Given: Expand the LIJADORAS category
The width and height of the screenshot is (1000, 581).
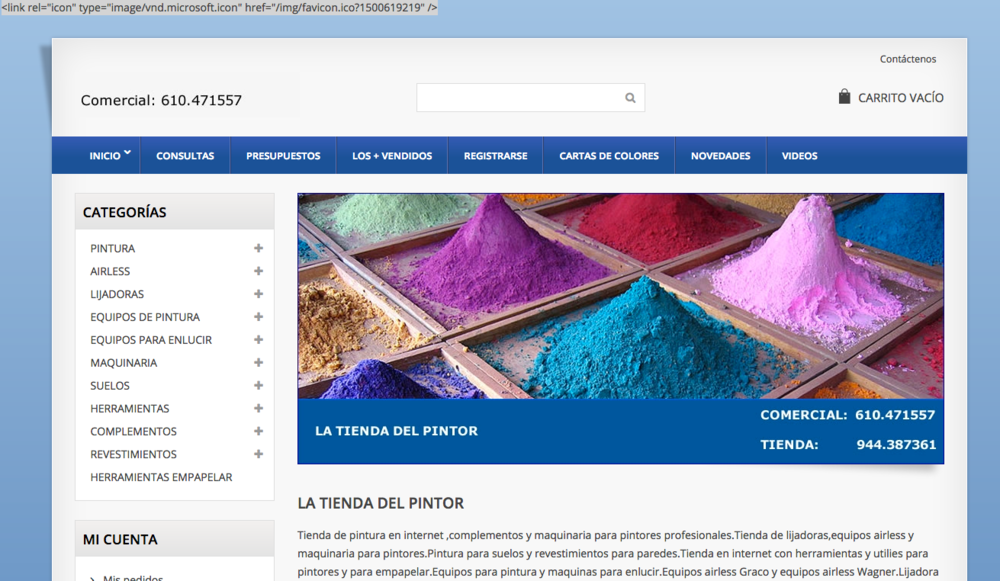Looking at the screenshot, I should tap(258, 294).
